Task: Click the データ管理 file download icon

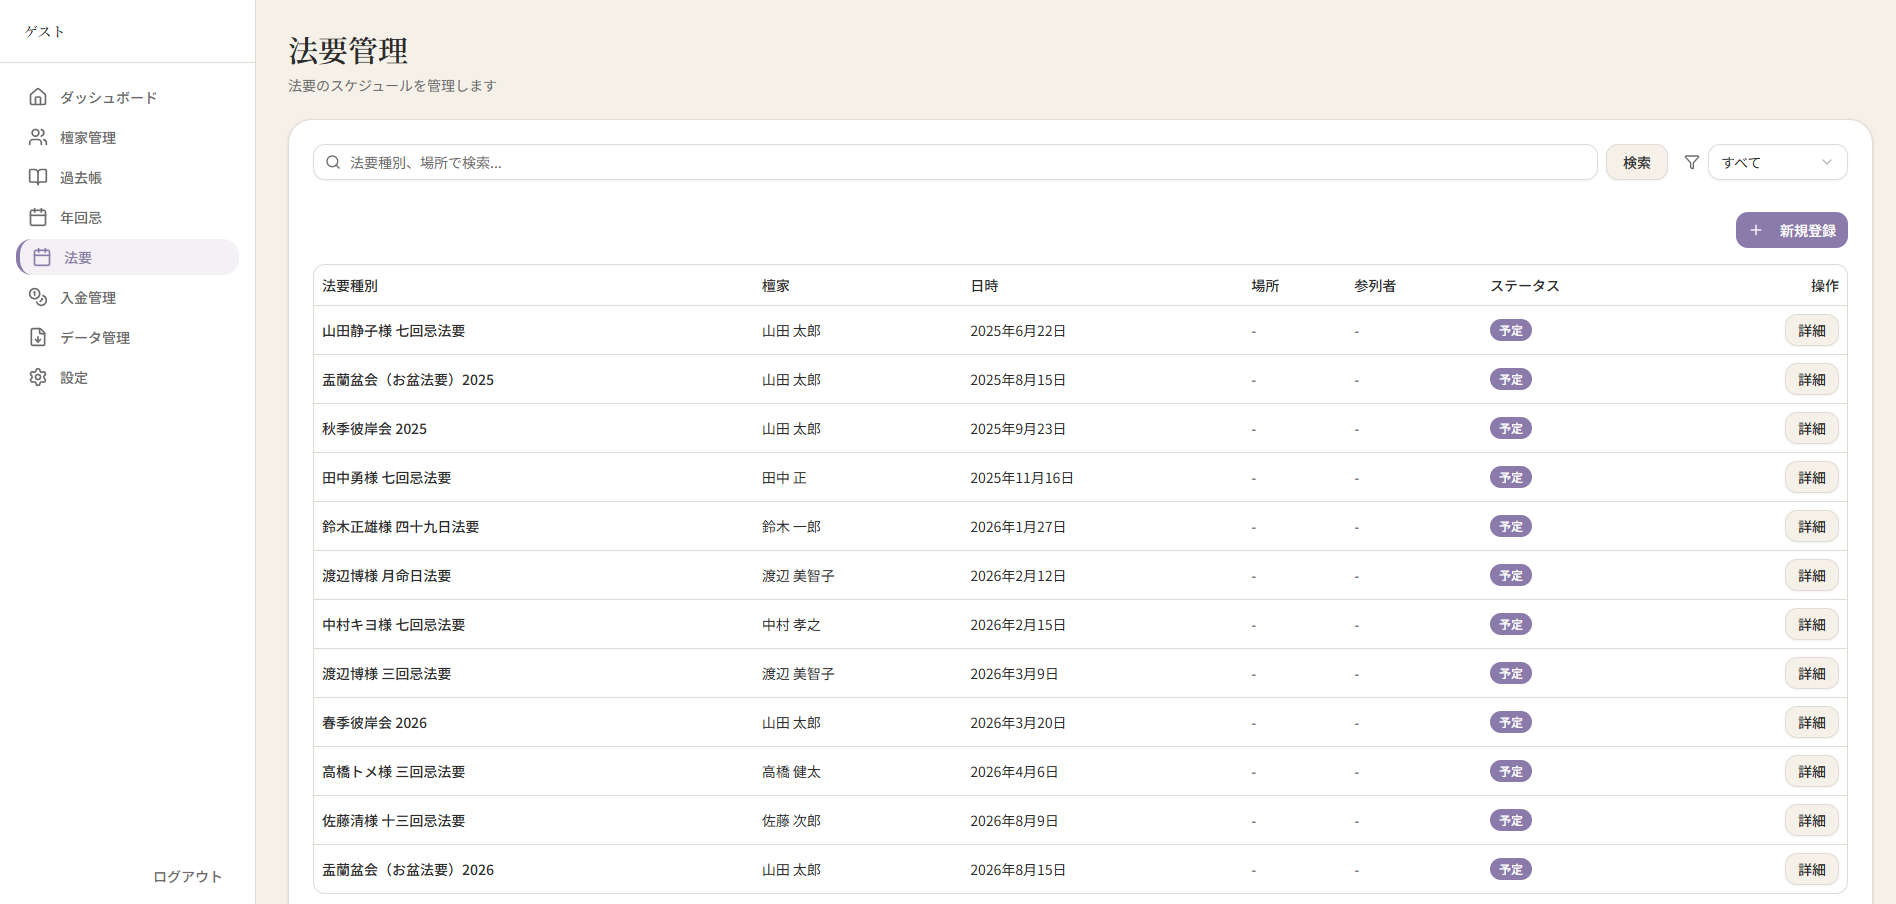Action: (38, 337)
